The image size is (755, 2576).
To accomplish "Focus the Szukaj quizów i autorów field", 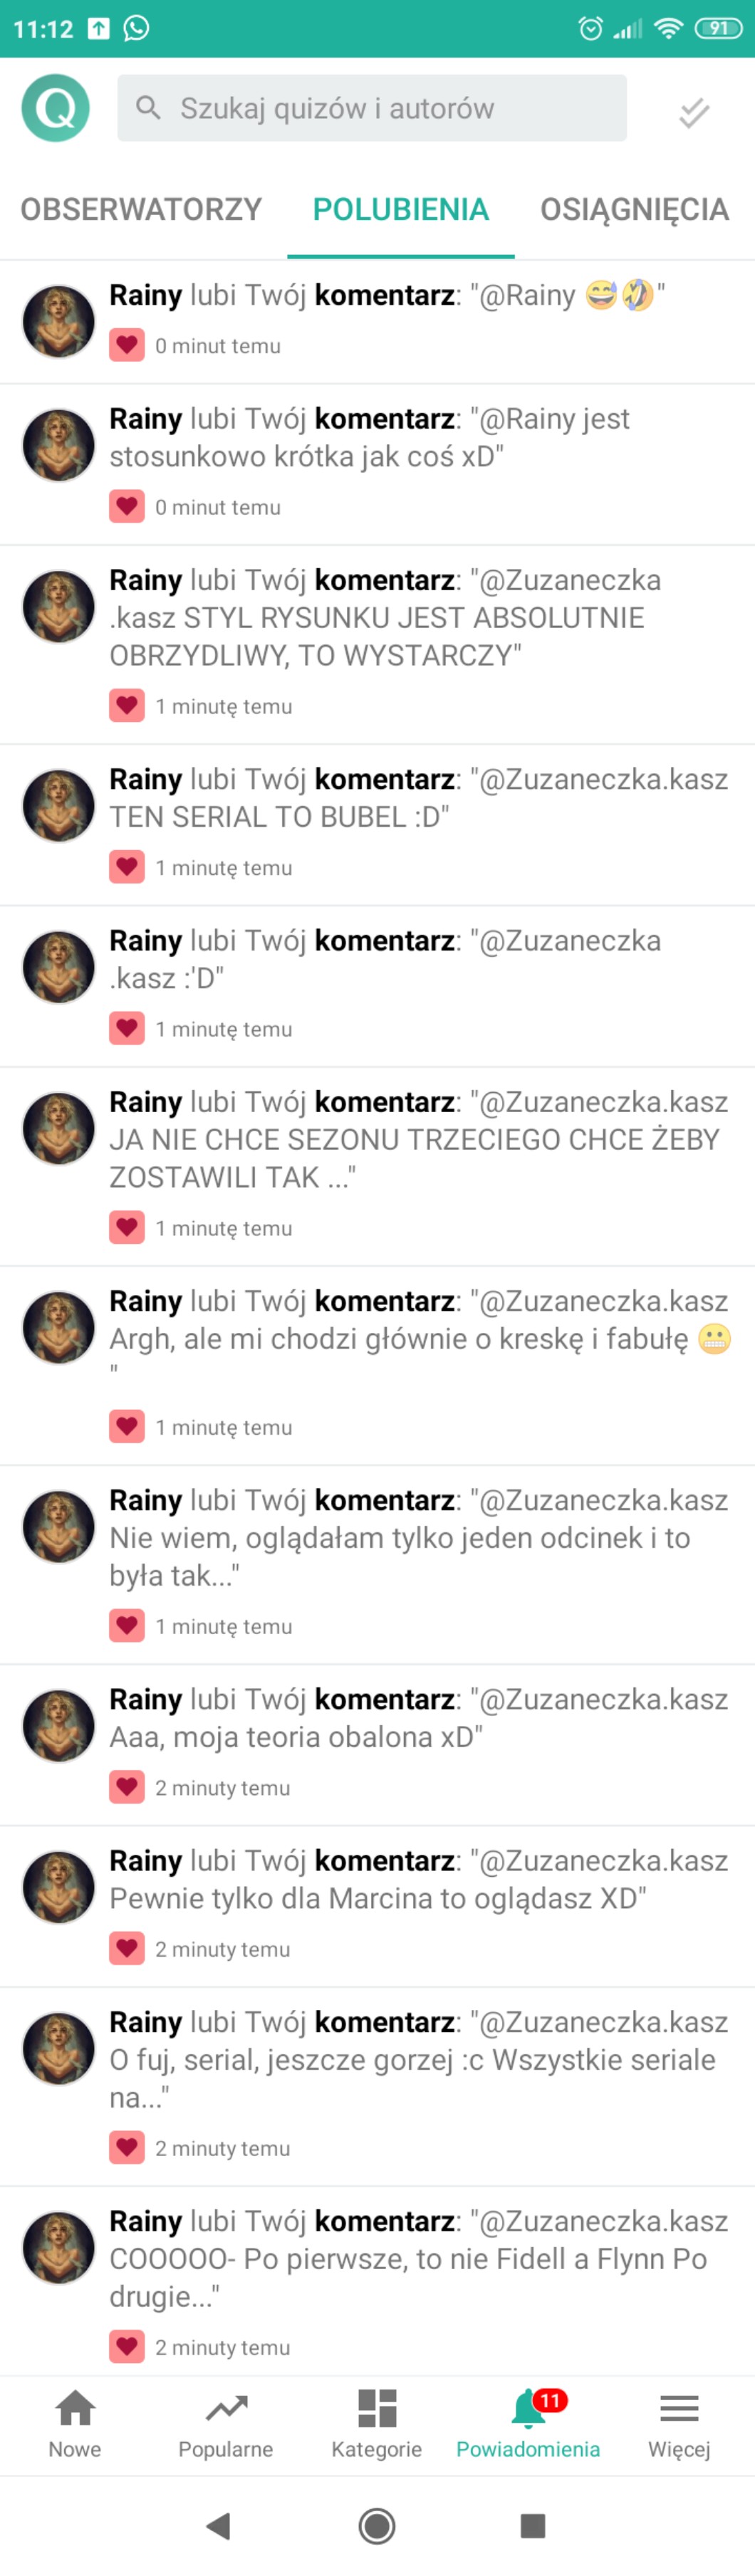I will click(x=372, y=108).
